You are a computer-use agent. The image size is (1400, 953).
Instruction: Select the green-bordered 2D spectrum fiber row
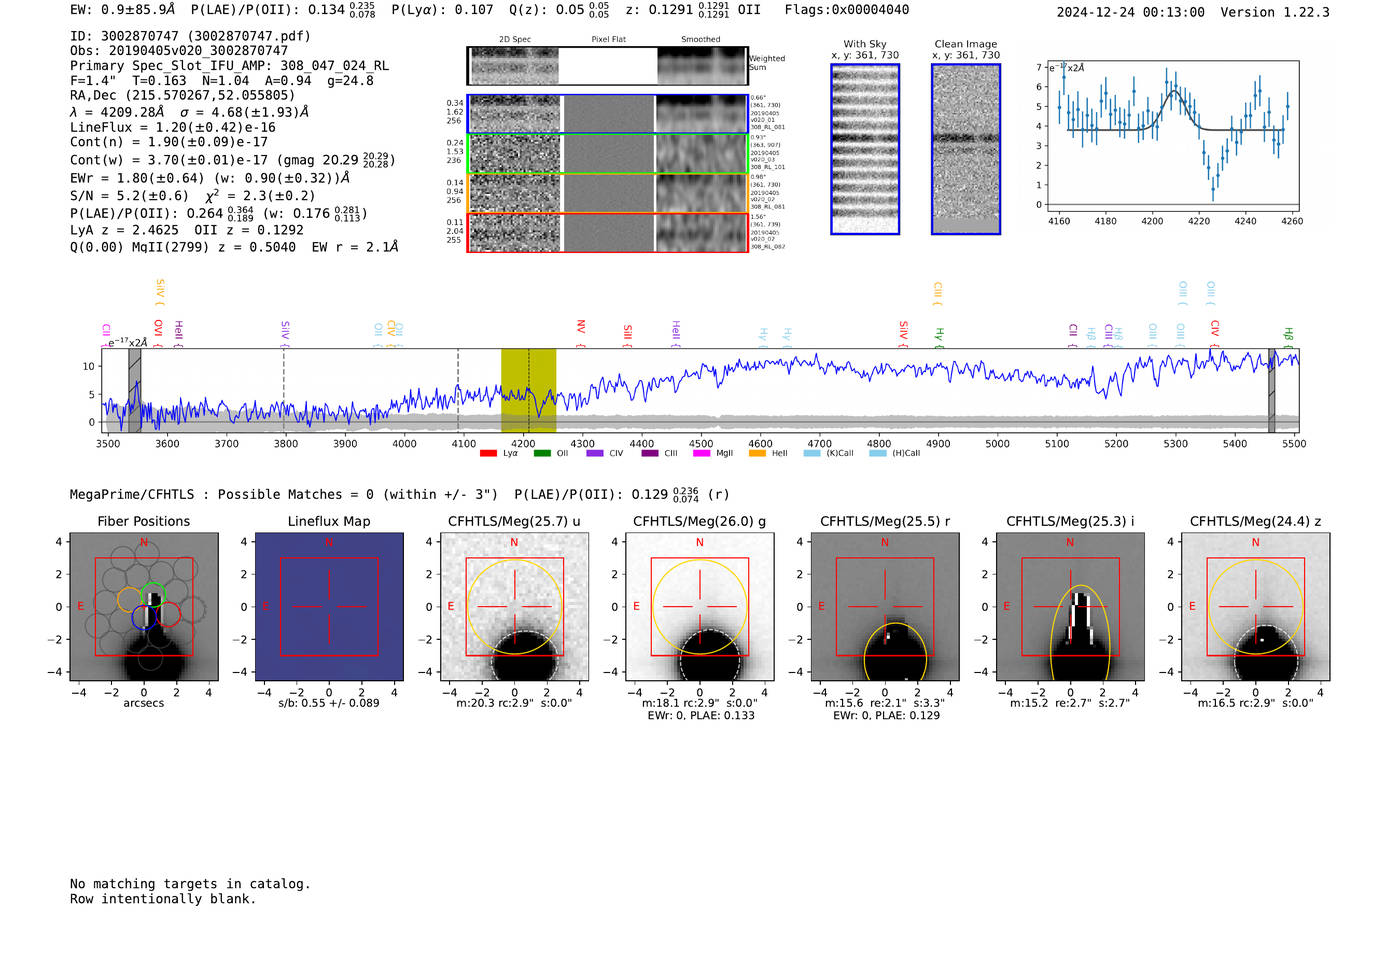click(608, 154)
